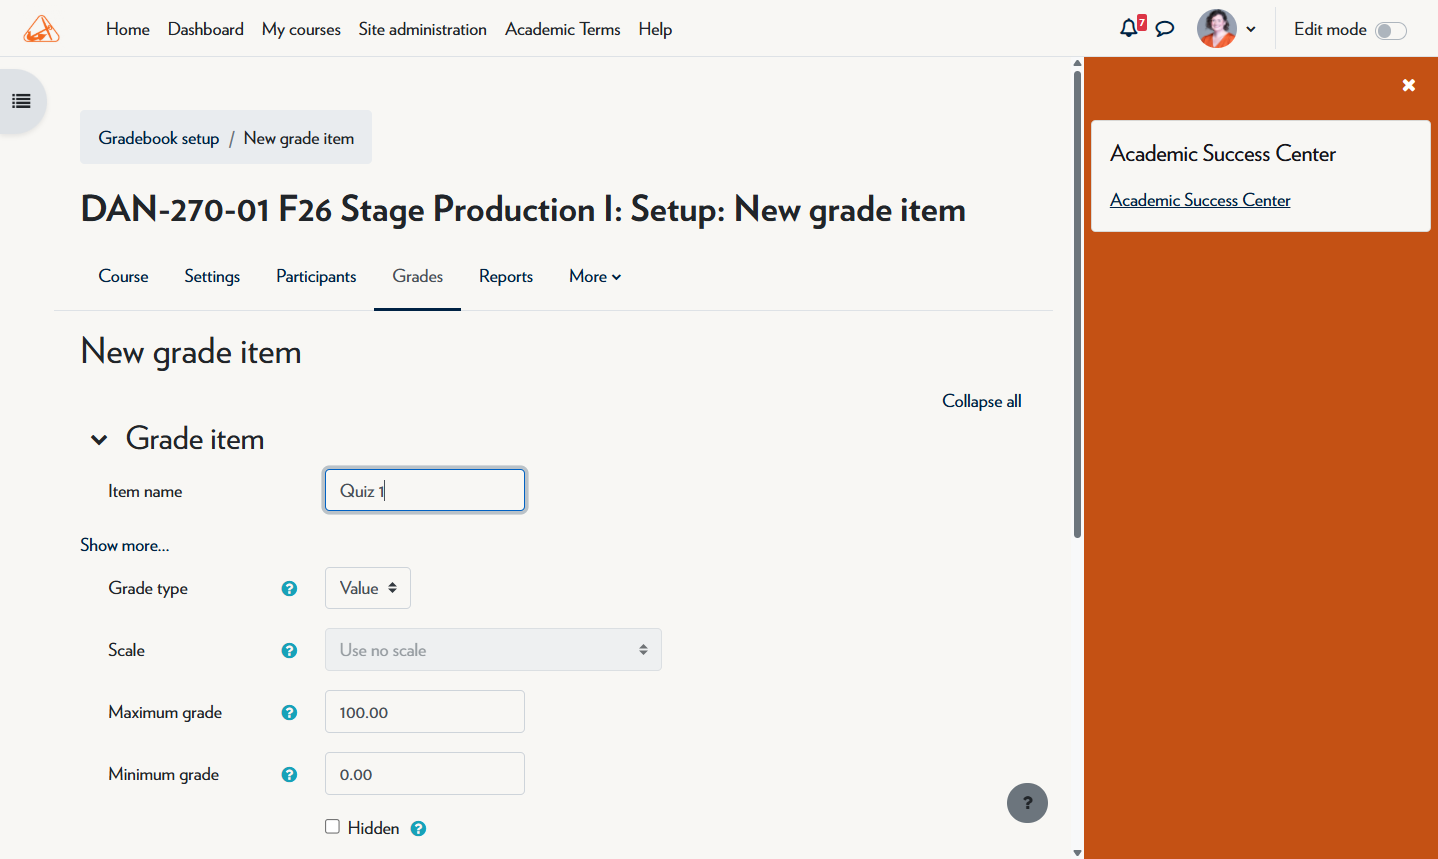This screenshot has width=1438, height=859.
Task: Open the Help menu item
Action: [655, 29]
